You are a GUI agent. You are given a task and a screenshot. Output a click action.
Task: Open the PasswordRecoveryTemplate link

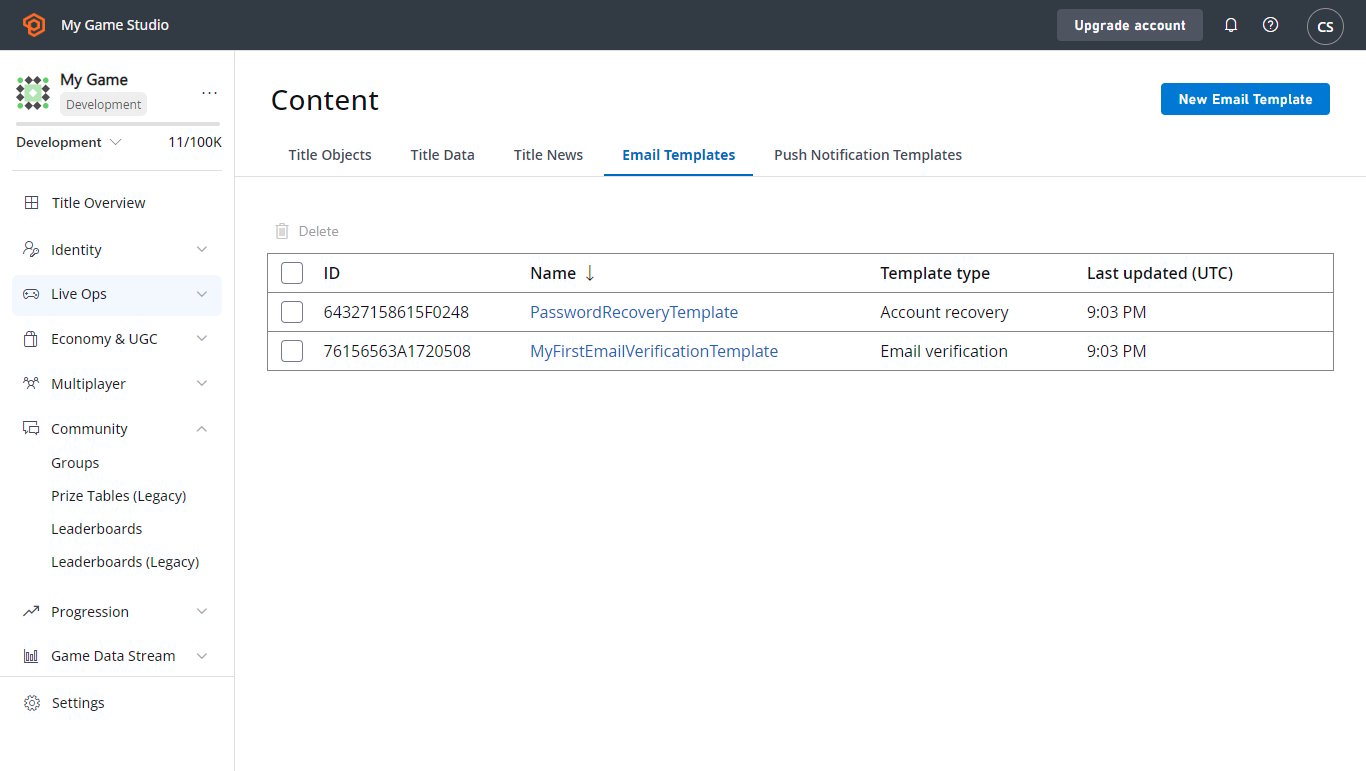click(634, 312)
